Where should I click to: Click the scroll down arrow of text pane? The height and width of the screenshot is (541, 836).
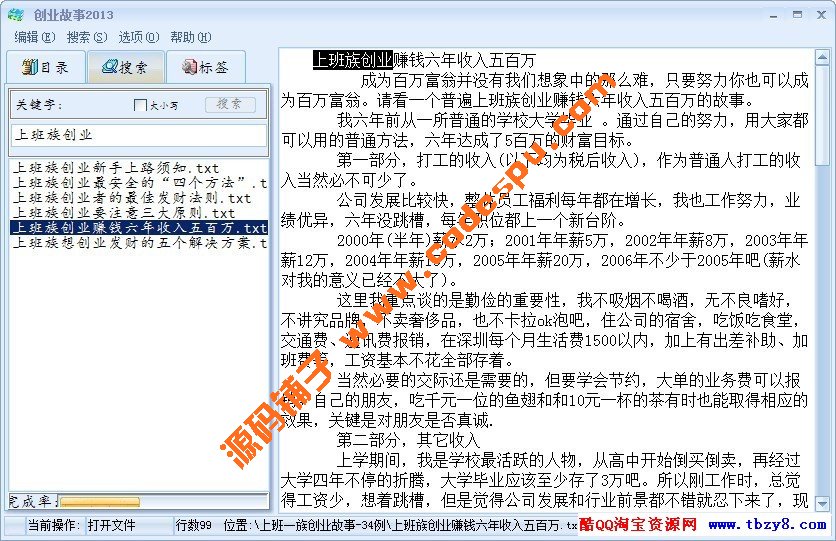pyautogui.click(x=822, y=503)
